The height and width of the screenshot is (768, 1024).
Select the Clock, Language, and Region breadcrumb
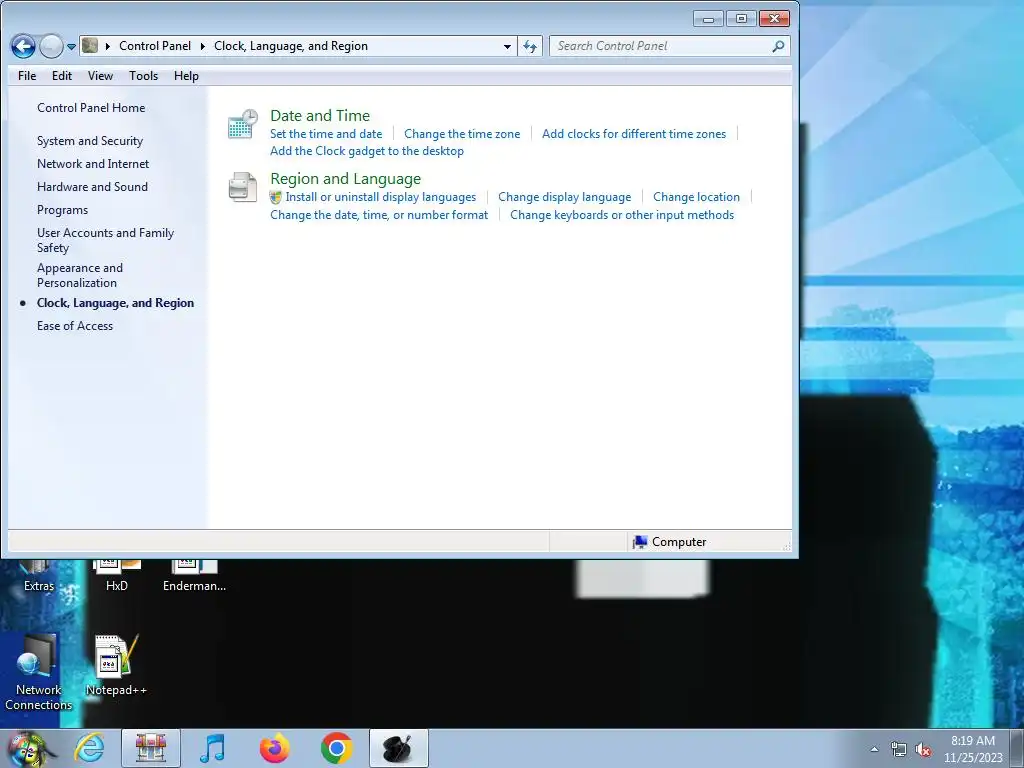291,46
